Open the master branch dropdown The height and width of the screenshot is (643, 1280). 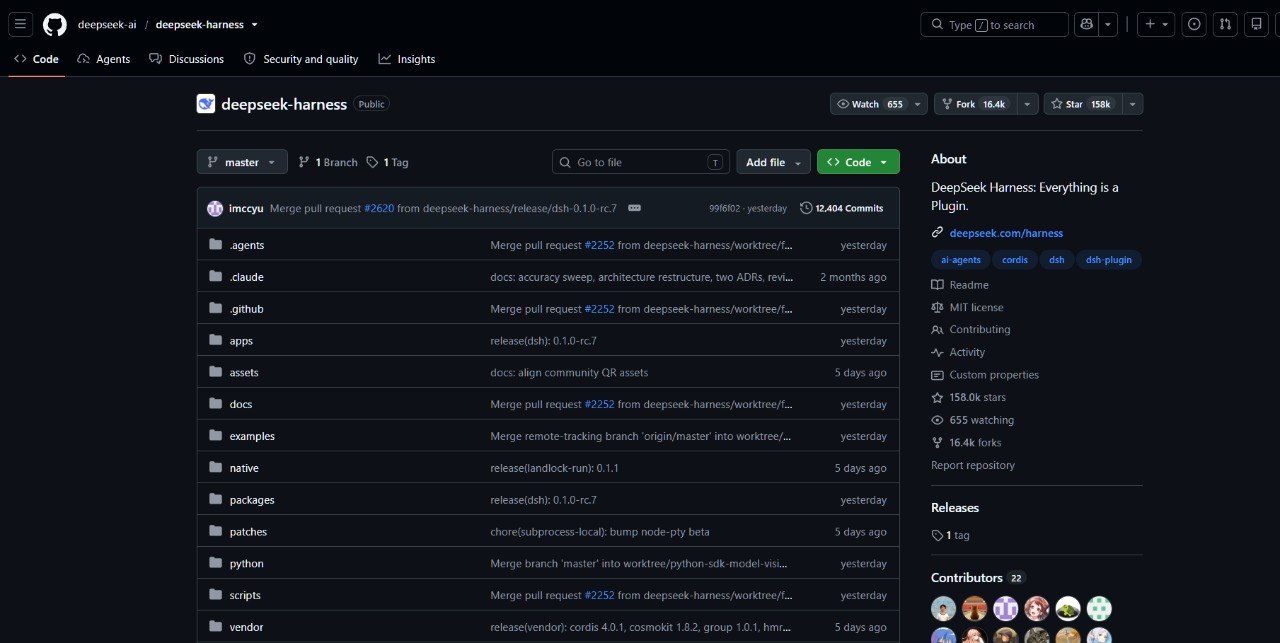point(242,162)
